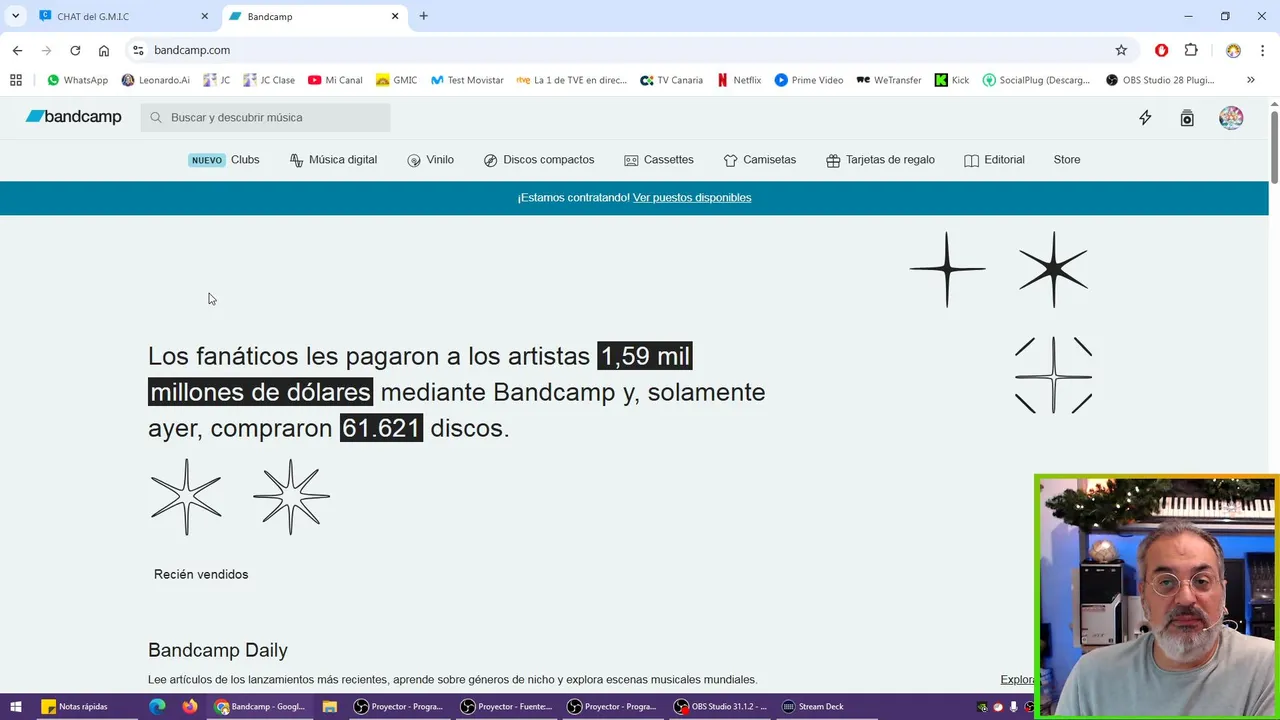This screenshot has width=1280, height=720.
Task: Expand hidden bookmarks with the chevron
Action: point(1250,80)
